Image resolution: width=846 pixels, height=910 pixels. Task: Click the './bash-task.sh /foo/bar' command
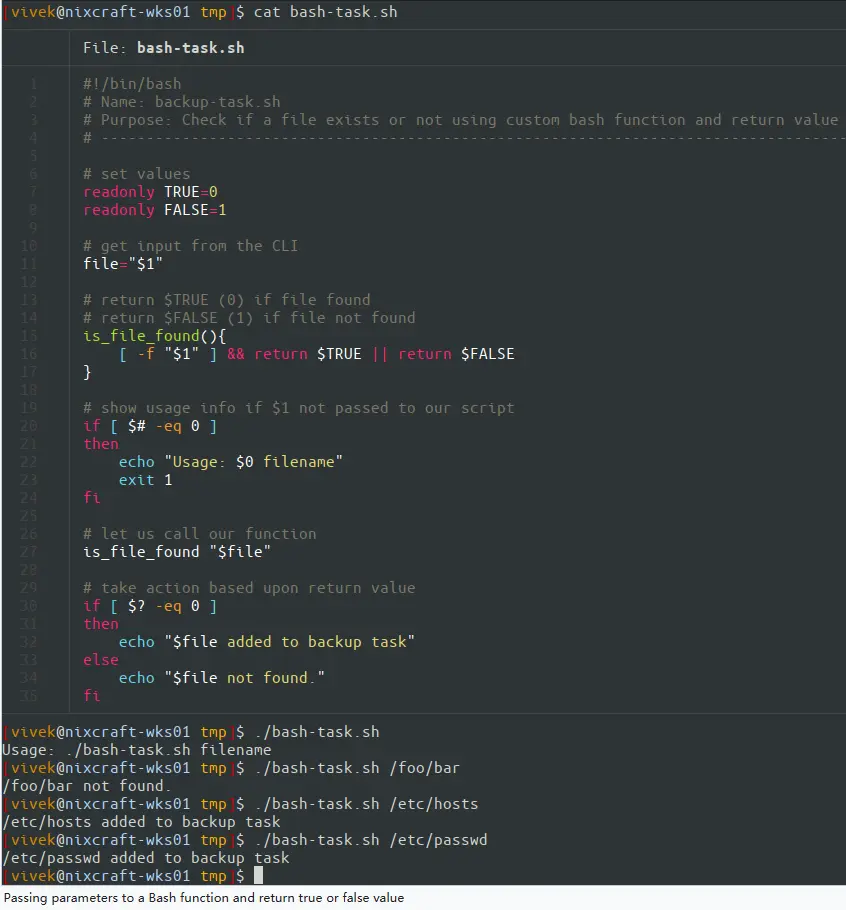pos(357,767)
